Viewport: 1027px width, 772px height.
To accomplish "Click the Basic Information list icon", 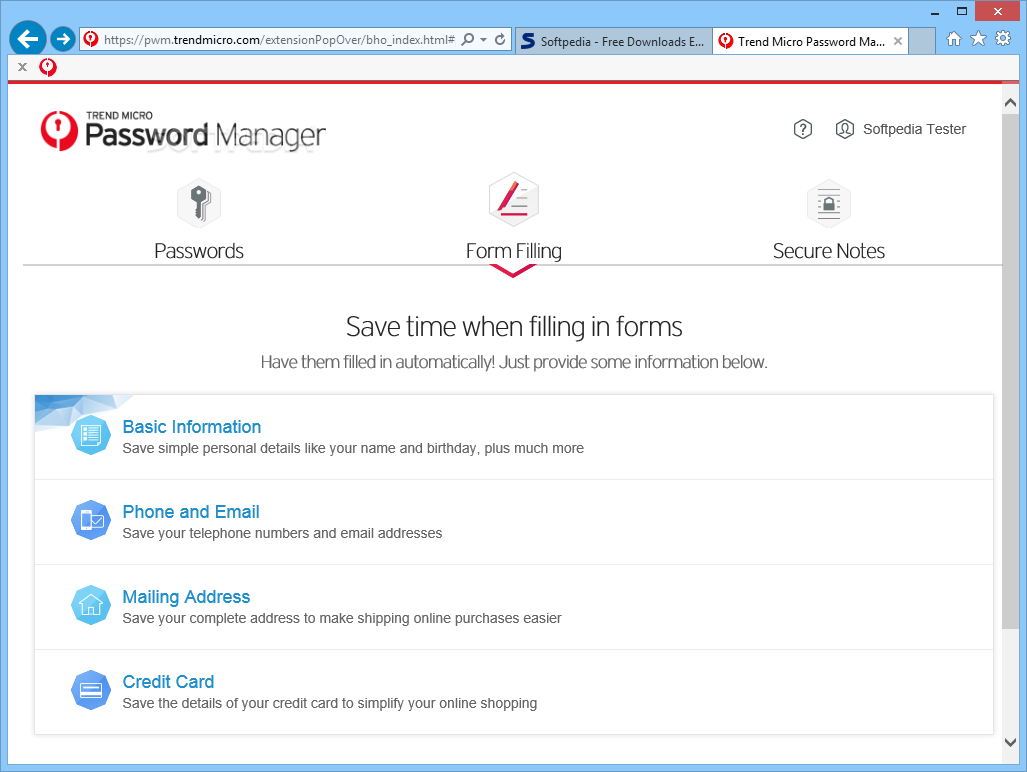I will pos(90,435).
